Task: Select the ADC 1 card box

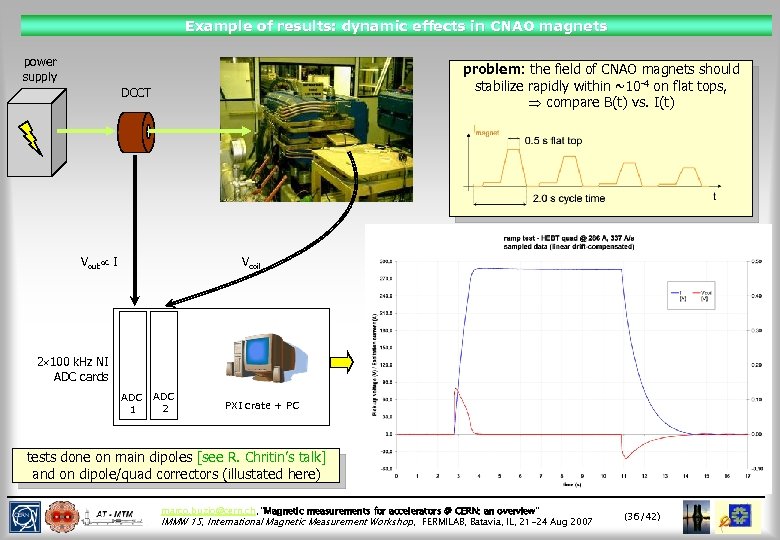Action: click(x=133, y=365)
